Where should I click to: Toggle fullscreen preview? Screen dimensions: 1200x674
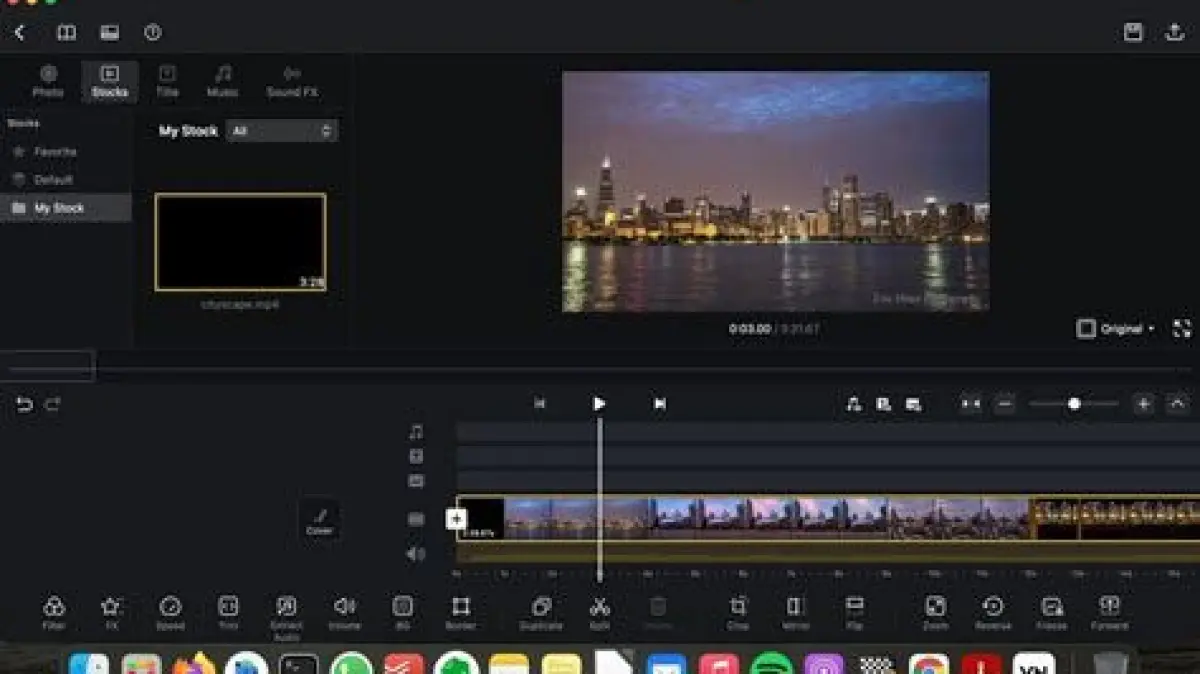(1181, 329)
